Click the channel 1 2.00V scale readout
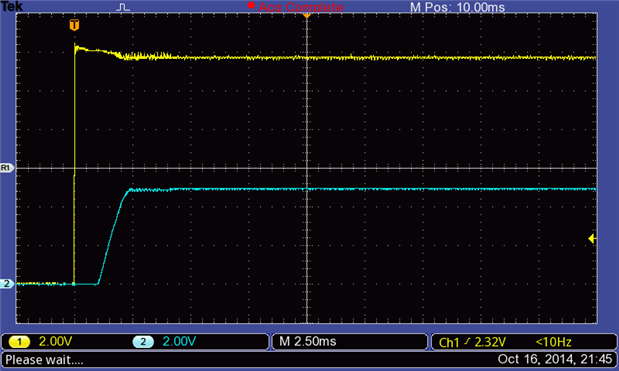Viewport: 619px width, 371px height. [55, 341]
